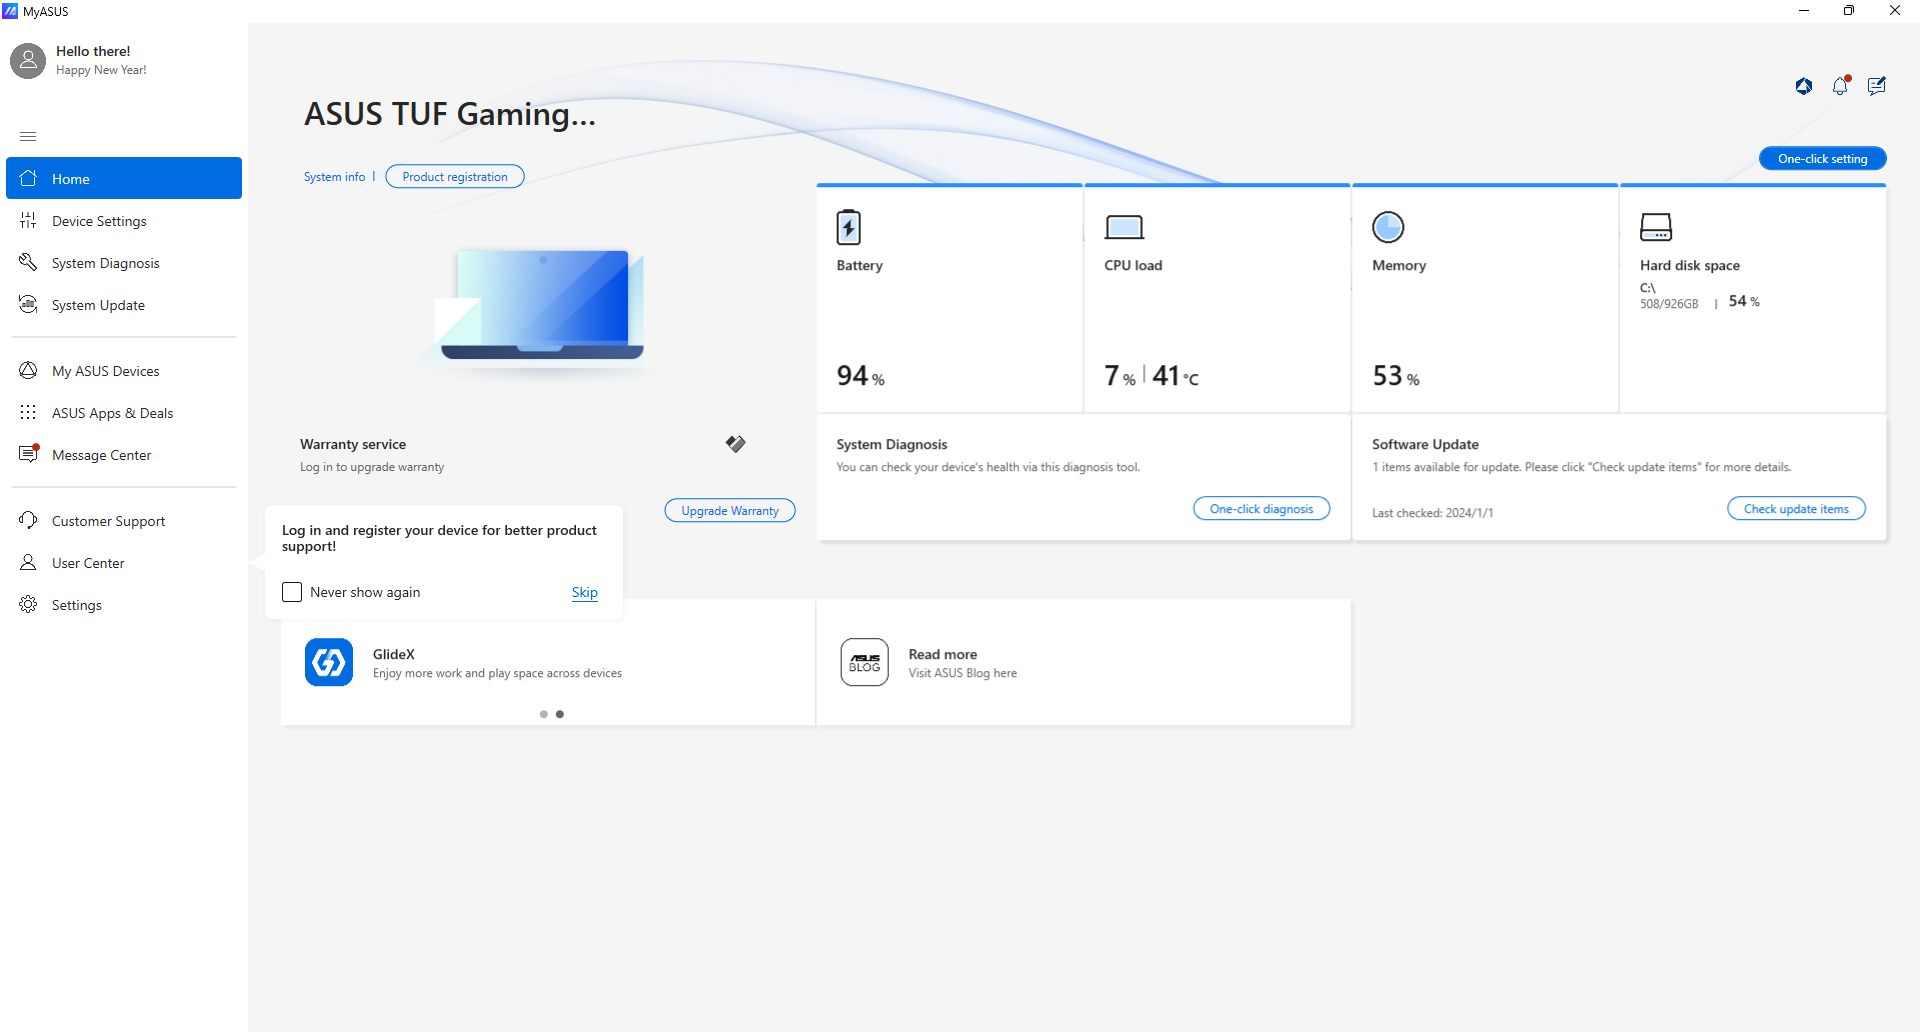Click the Message Center icon with red dot
Viewport: 1920px width, 1032px height.
(x=28, y=454)
